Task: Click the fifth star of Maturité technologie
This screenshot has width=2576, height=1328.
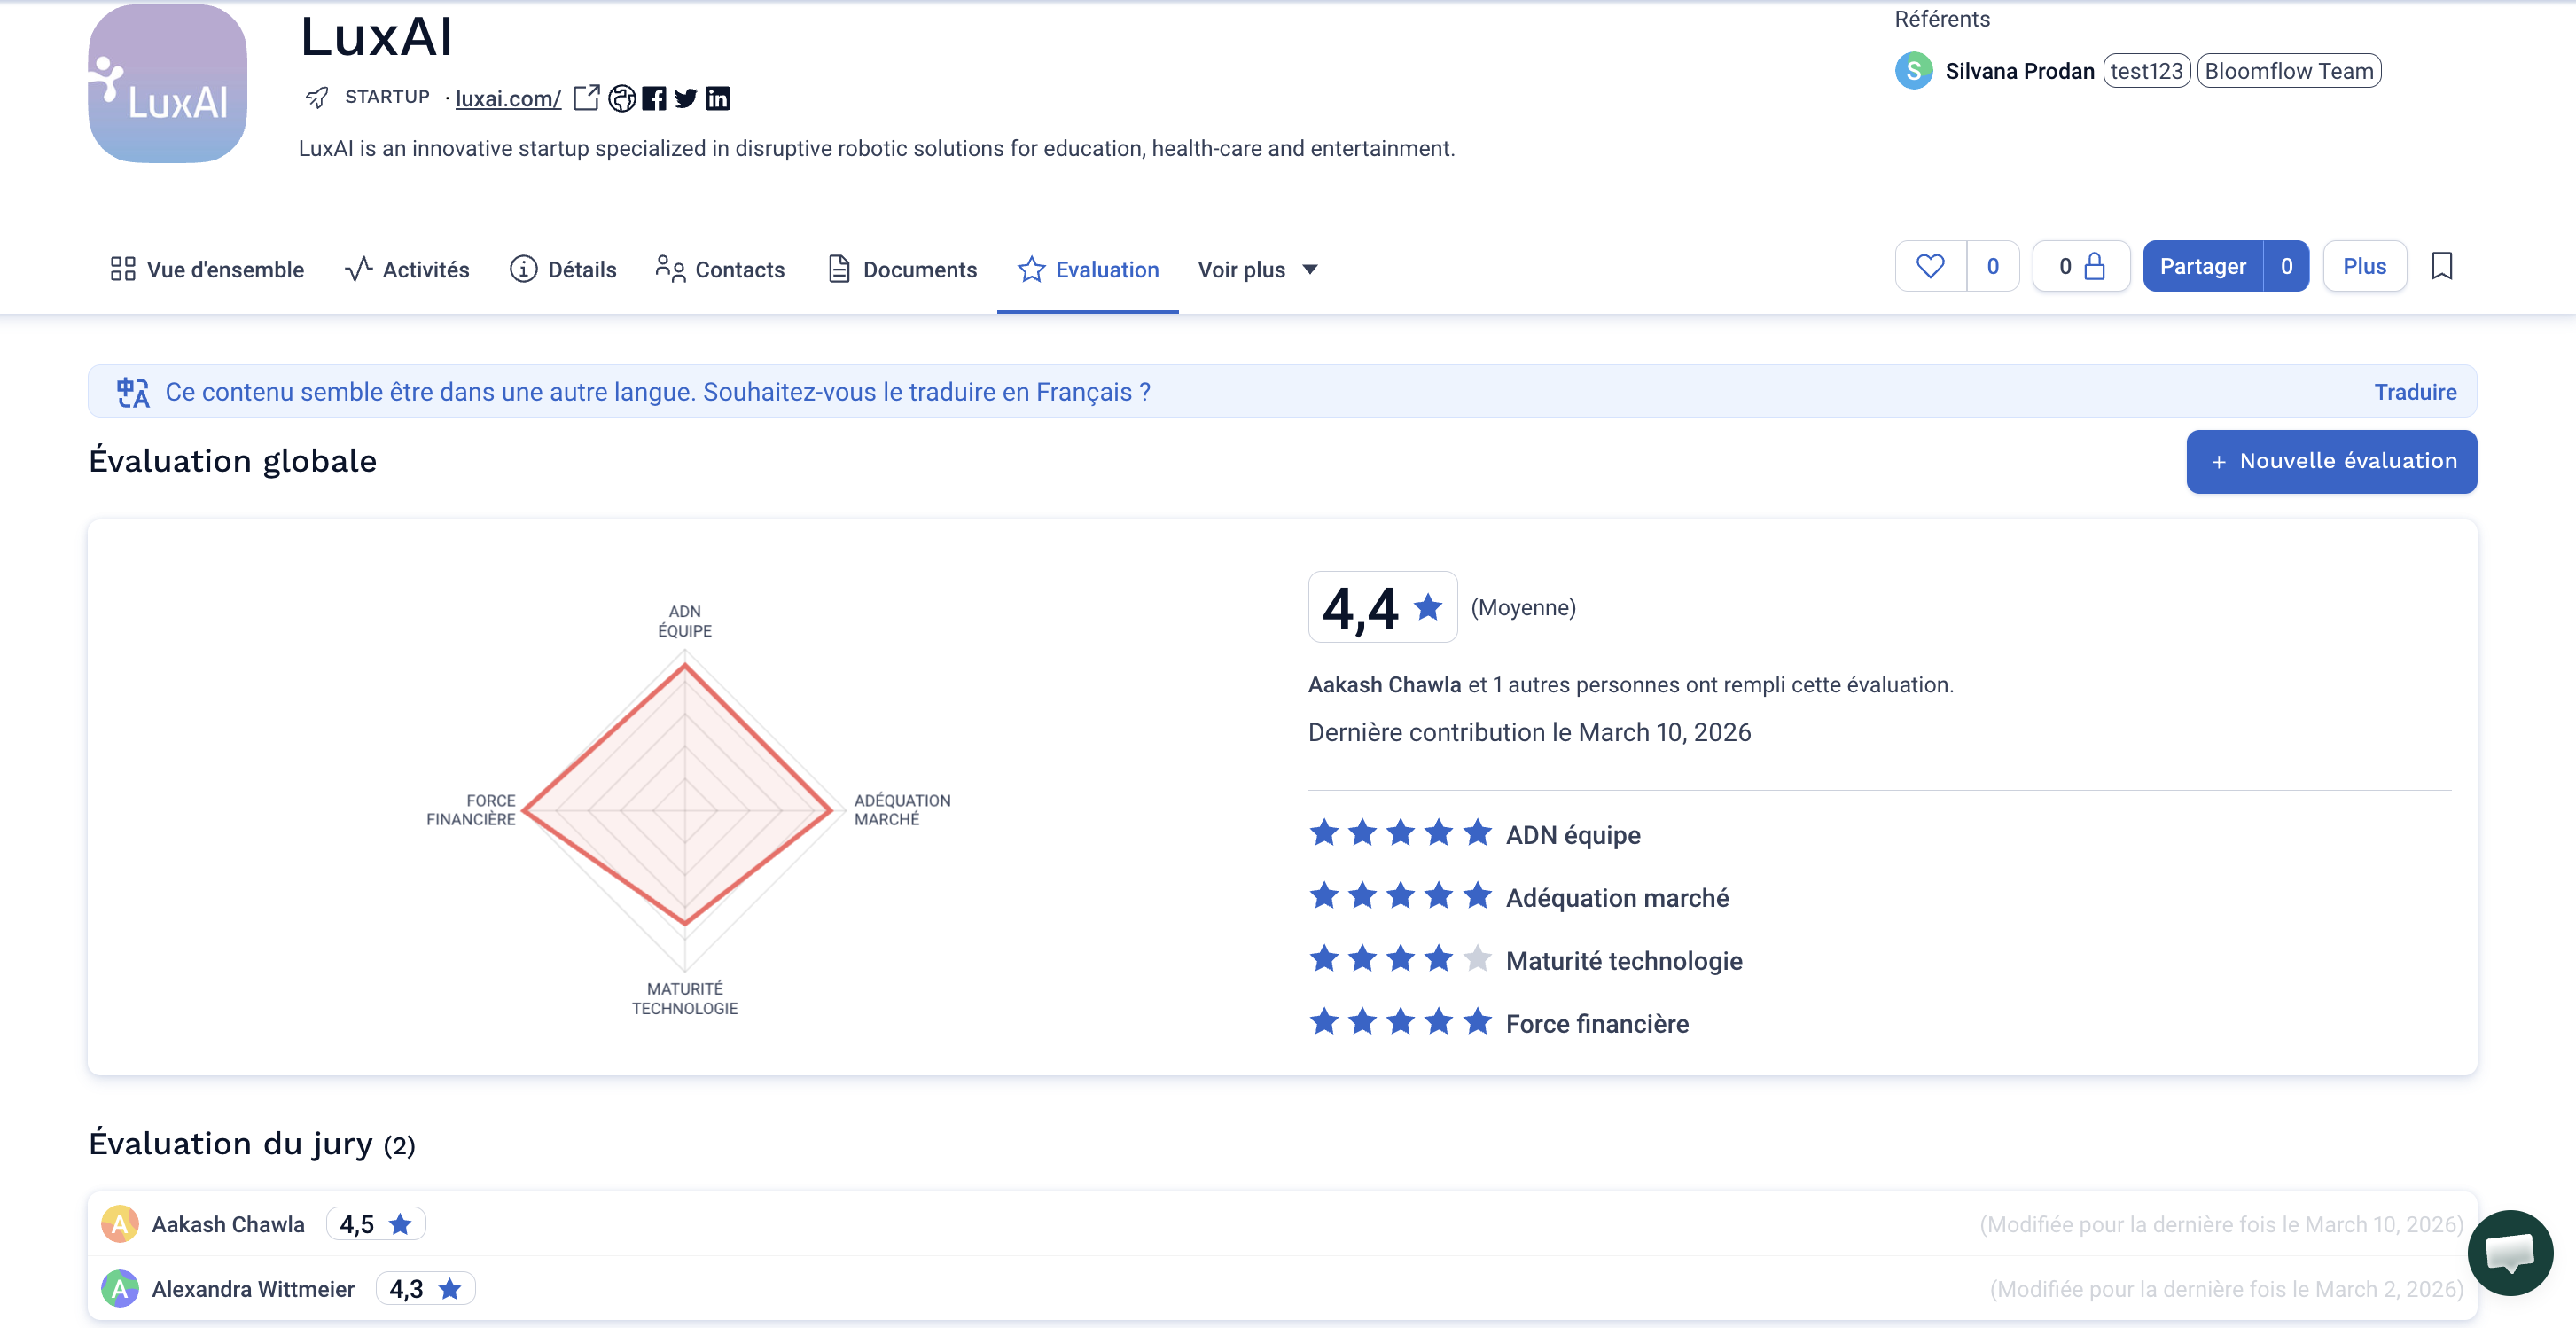Action: click(1477, 959)
